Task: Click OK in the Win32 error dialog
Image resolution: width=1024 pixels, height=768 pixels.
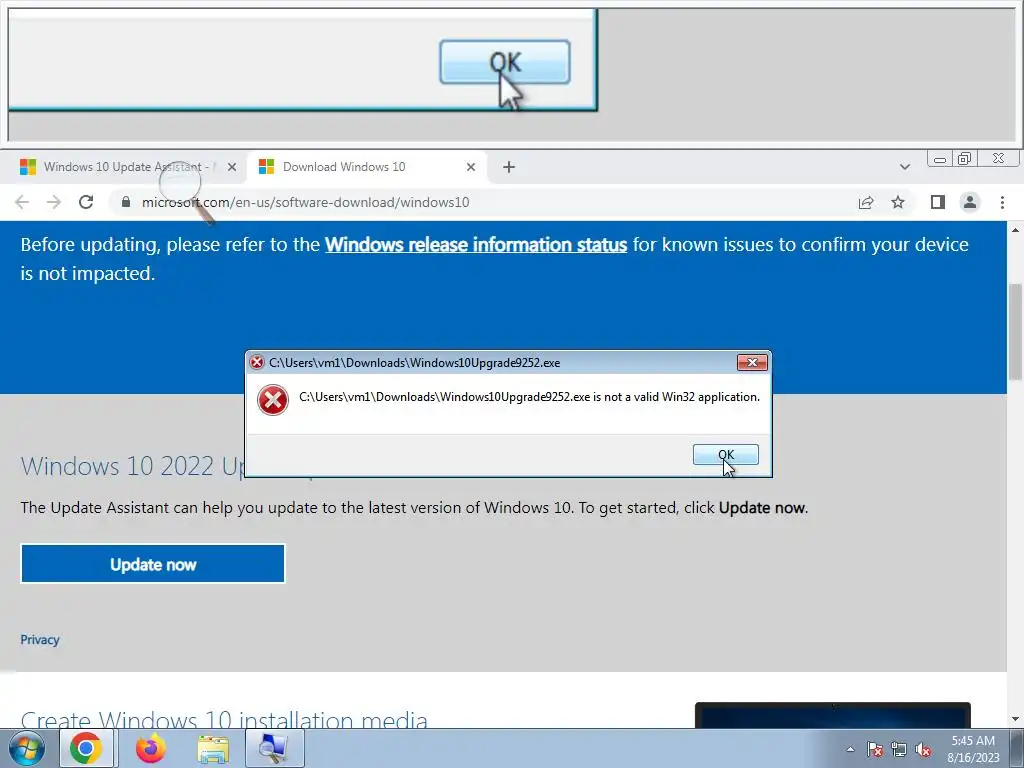Action: [x=726, y=455]
